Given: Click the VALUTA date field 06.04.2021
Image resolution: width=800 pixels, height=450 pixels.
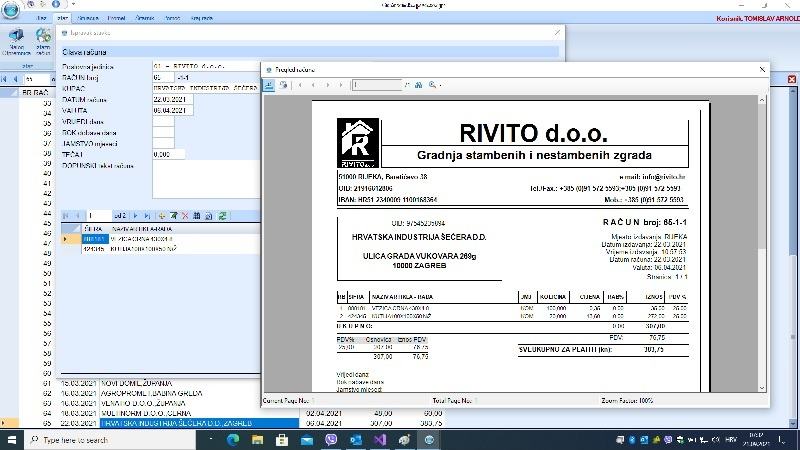Looking at the screenshot, I should (x=173, y=110).
